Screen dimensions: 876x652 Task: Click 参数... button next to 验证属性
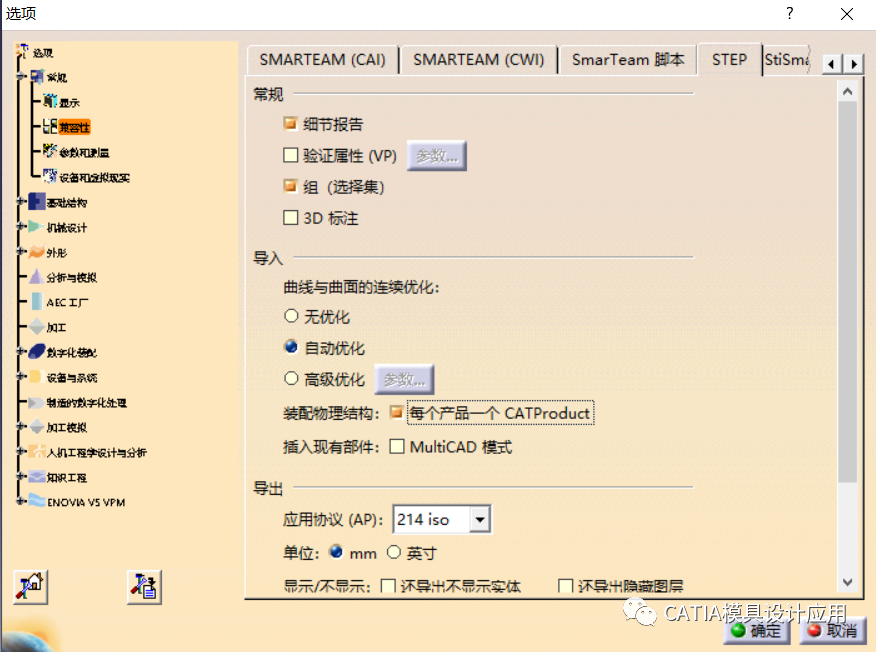tap(436, 156)
